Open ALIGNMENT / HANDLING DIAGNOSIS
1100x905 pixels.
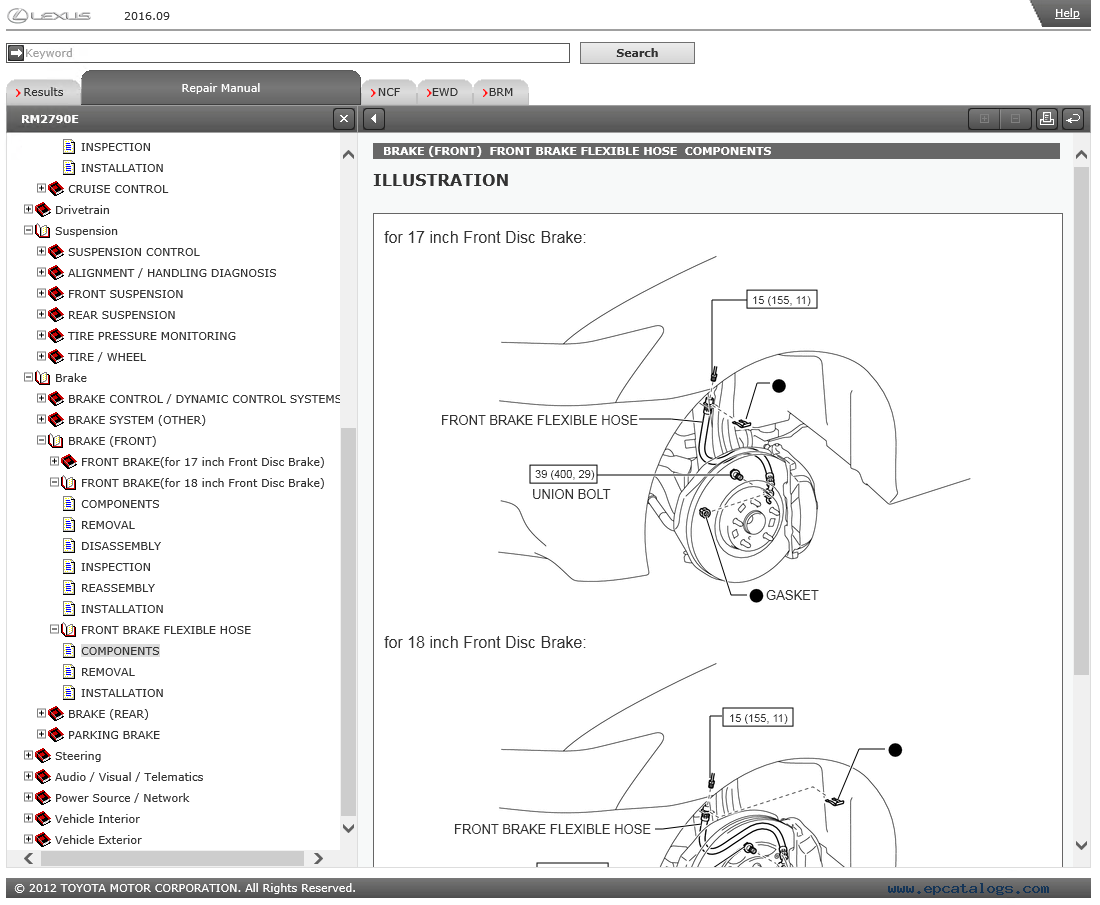172,273
